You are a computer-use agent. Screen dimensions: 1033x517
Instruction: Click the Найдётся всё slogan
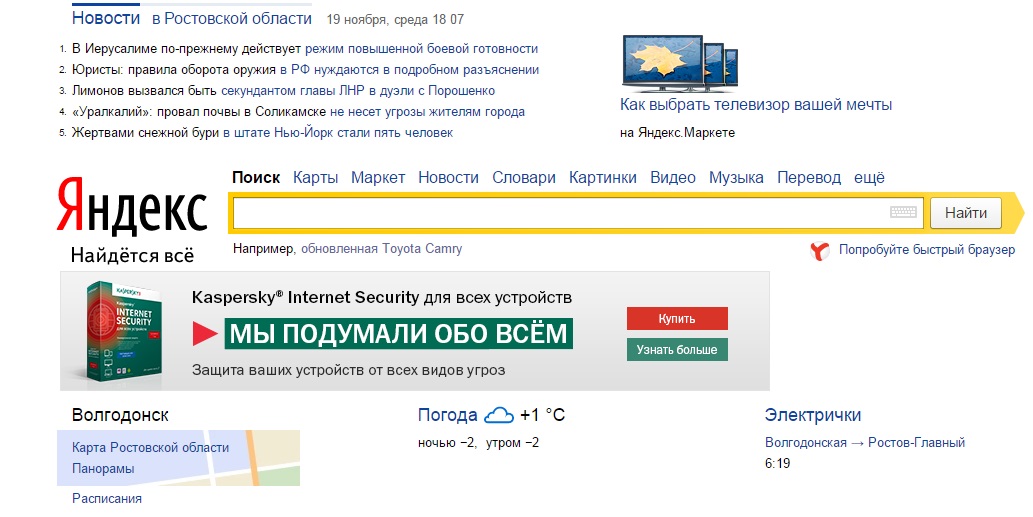(x=132, y=256)
